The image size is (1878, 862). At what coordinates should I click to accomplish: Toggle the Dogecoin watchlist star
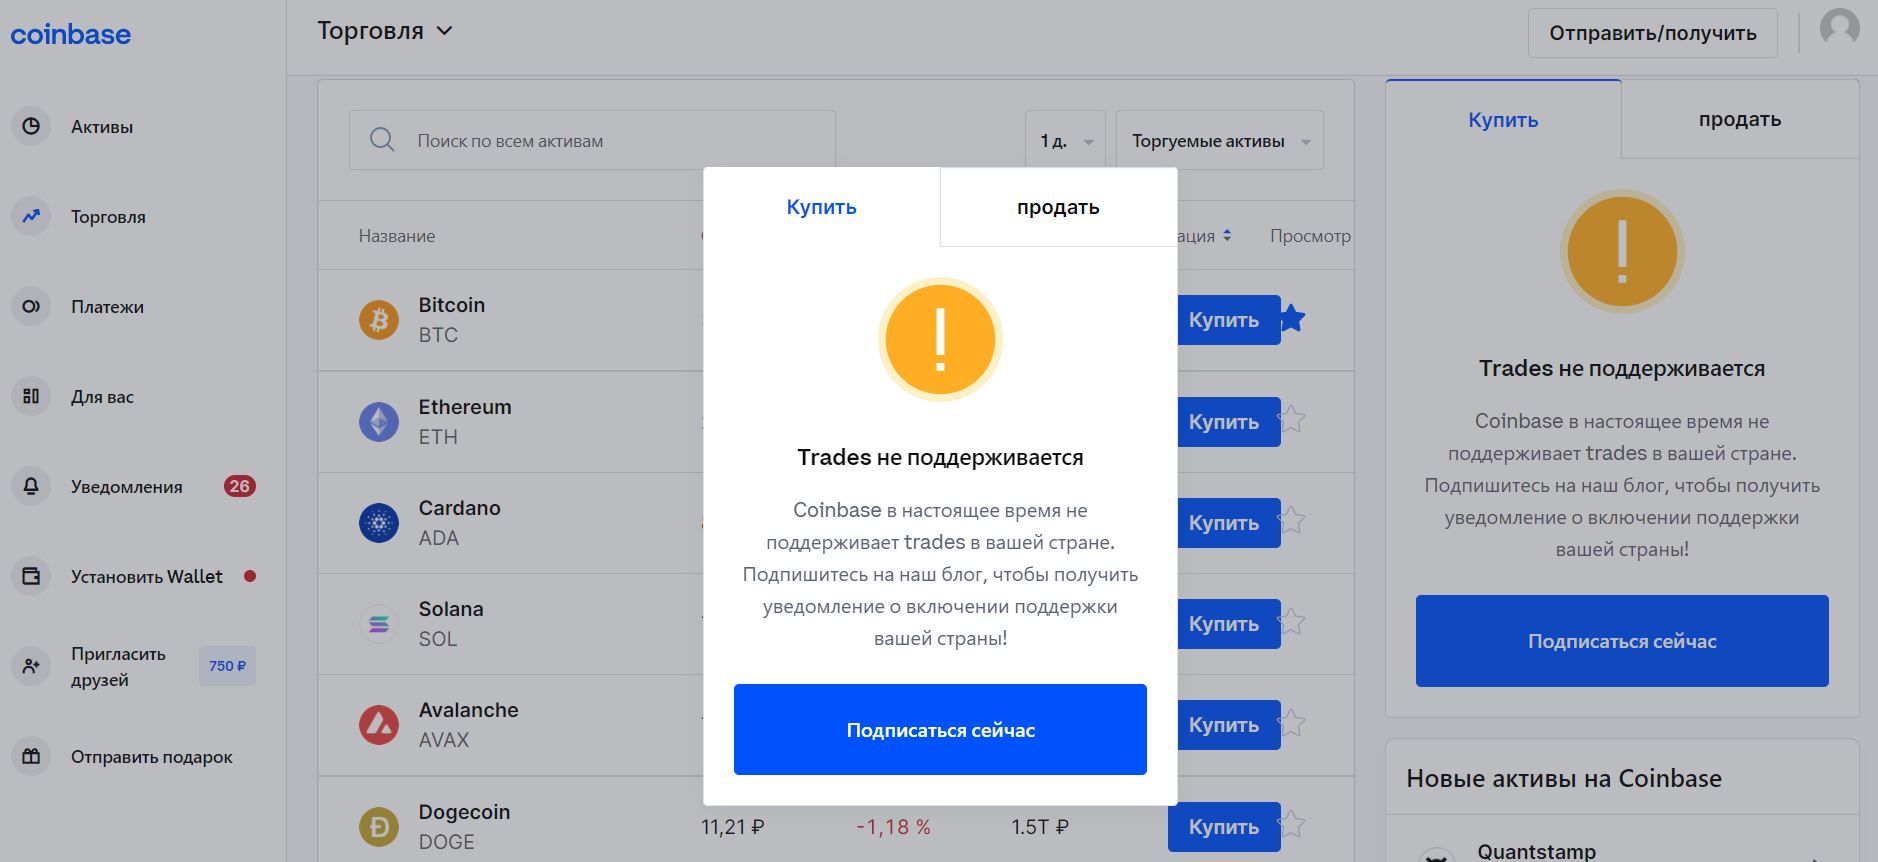tap(1293, 824)
